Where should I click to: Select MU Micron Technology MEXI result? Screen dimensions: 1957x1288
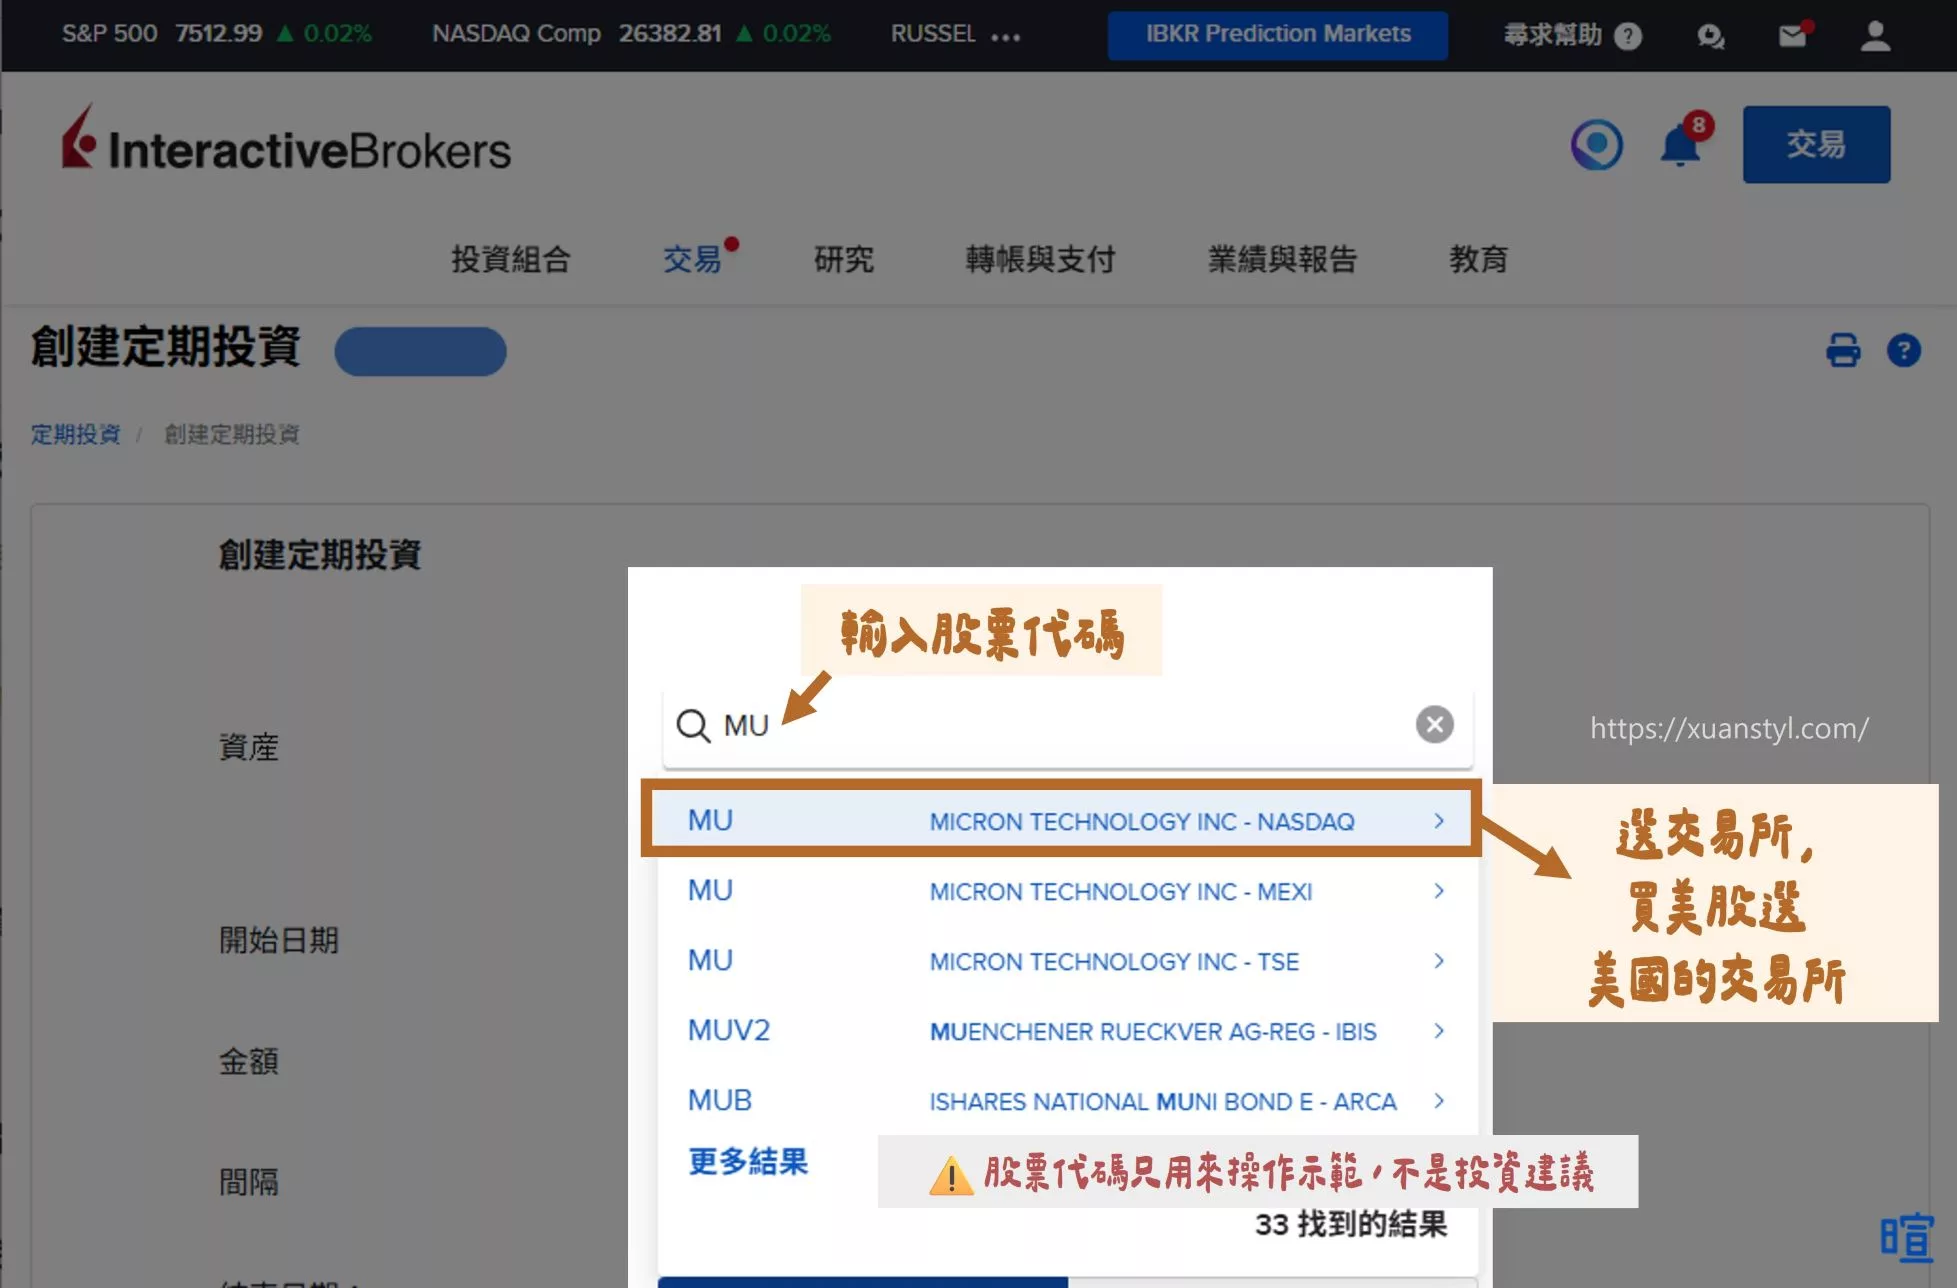coord(1066,890)
